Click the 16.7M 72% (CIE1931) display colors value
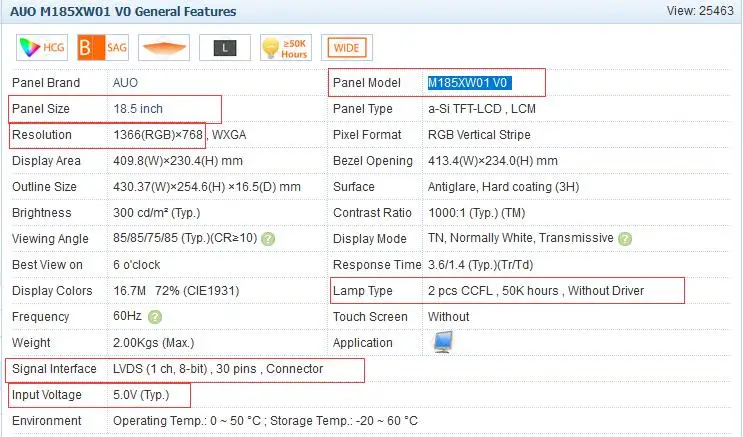743x437 pixels. (x=176, y=291)
